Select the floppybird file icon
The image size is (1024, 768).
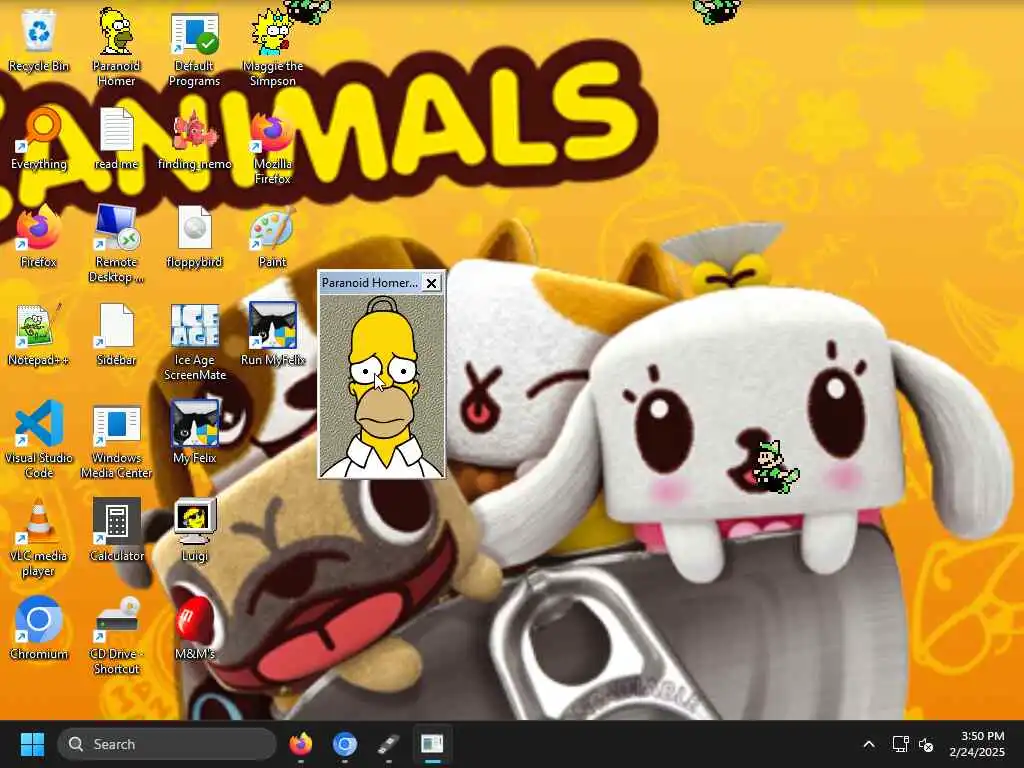pos(194,237)
